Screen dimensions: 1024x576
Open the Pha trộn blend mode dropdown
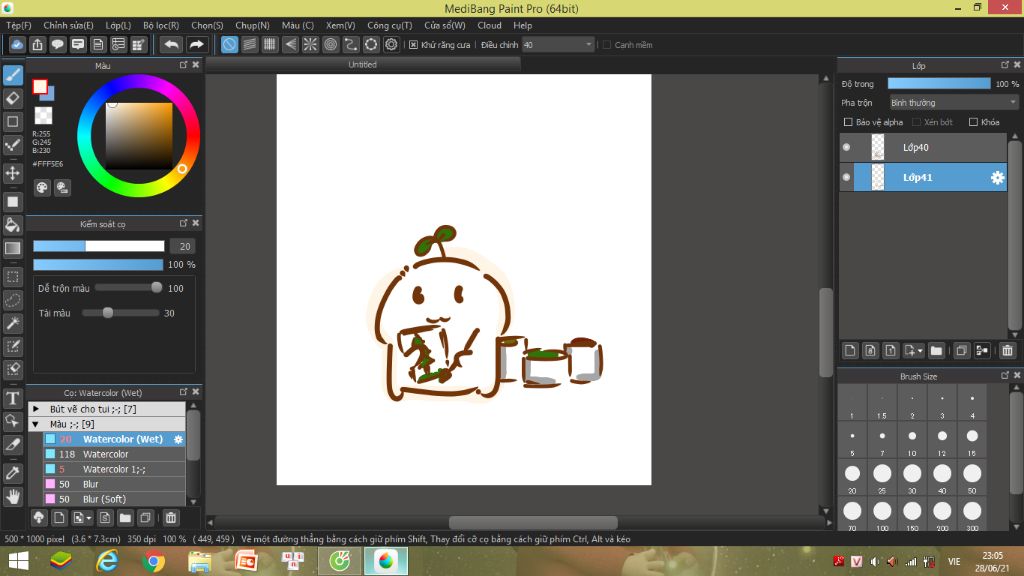click(x=953, y=103)
